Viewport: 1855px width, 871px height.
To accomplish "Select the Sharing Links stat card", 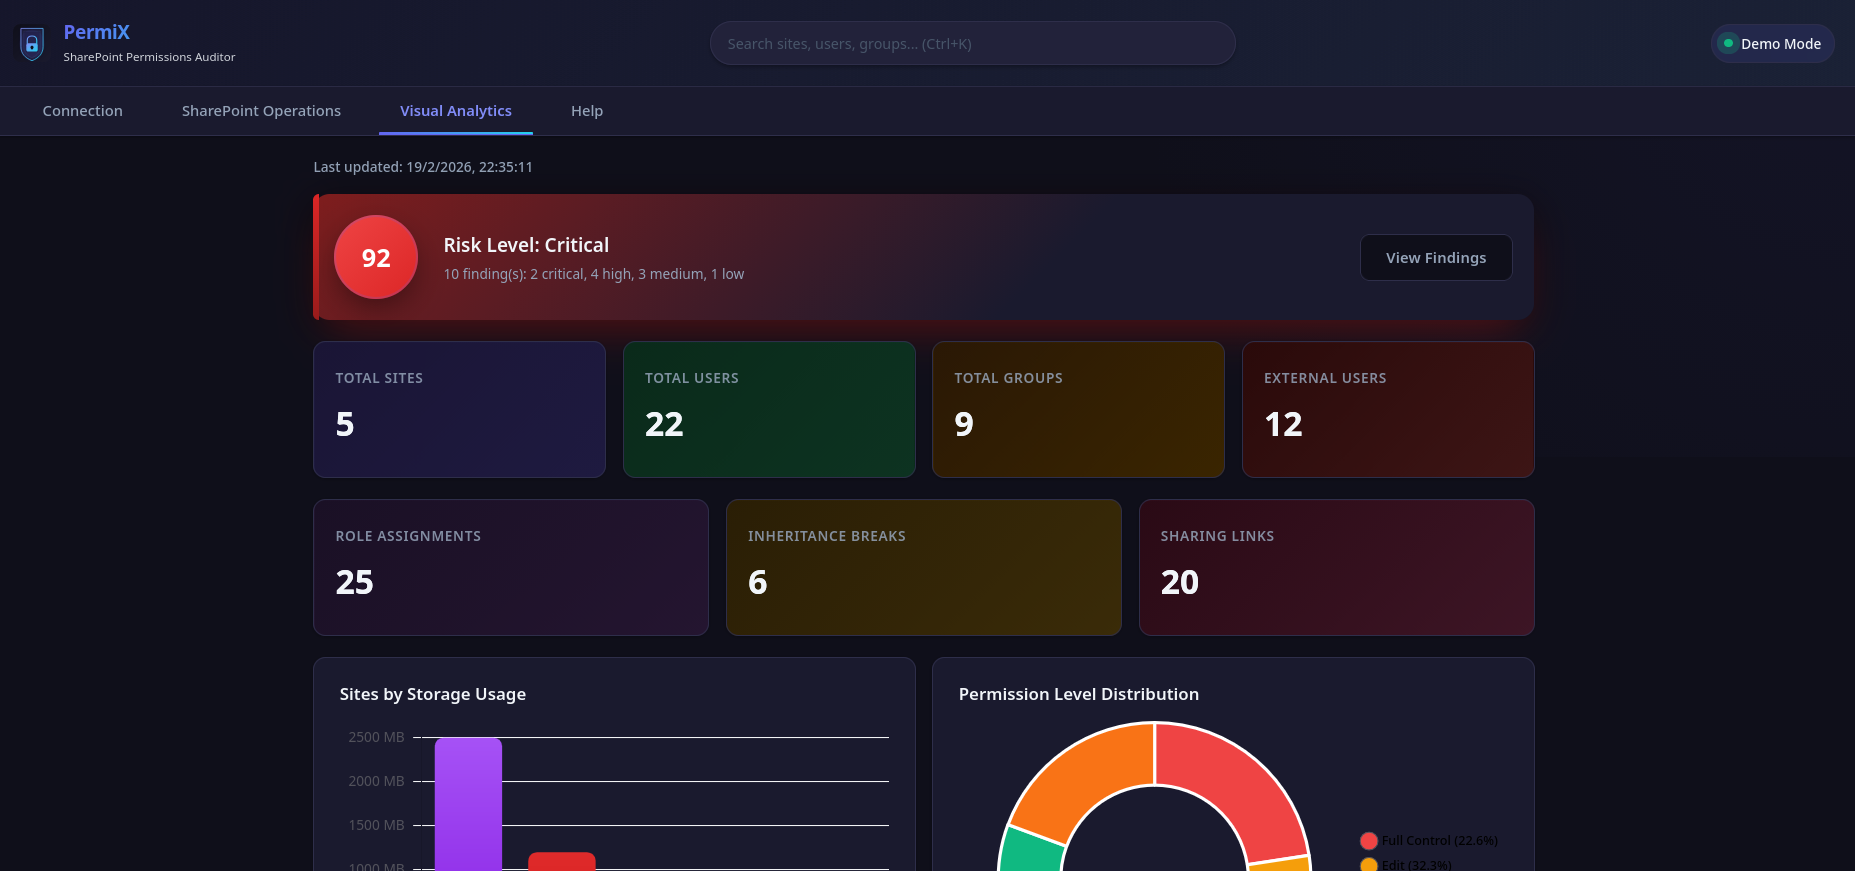I will click(1336, 567).
